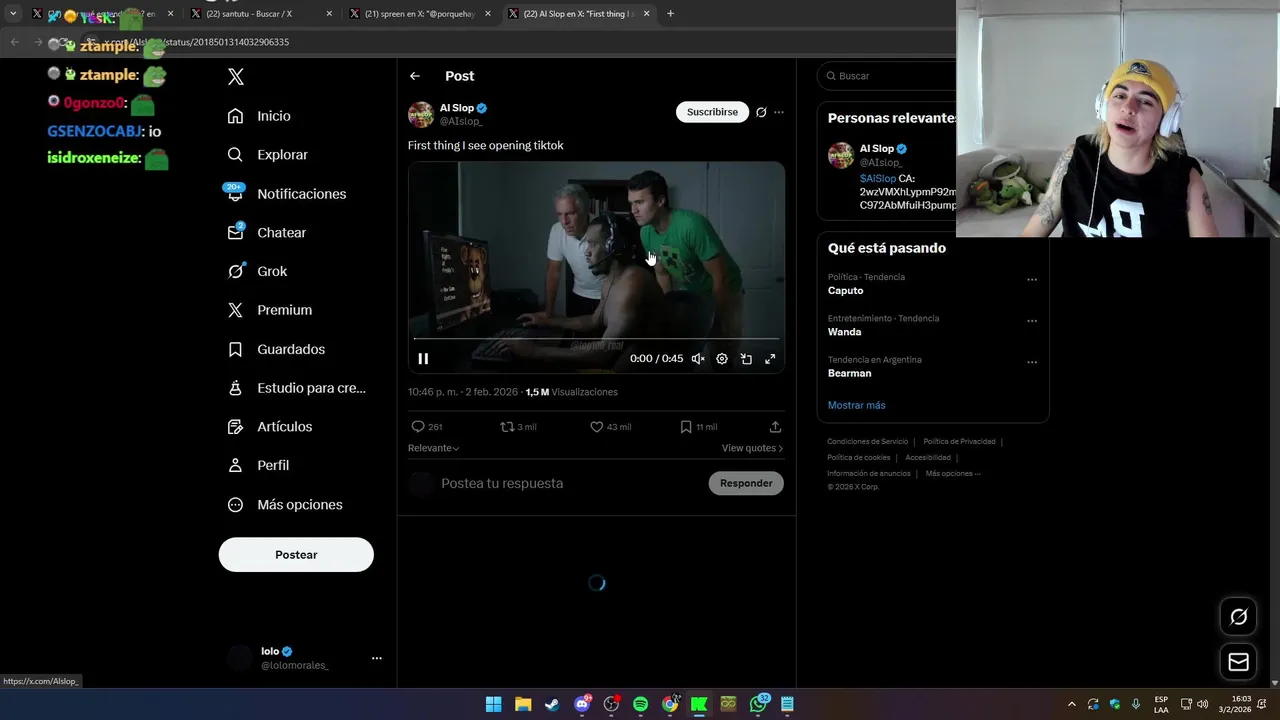Switch to the santutu - Buscar tab
This screenshot has width=1280, height=720.
(262, 14)
